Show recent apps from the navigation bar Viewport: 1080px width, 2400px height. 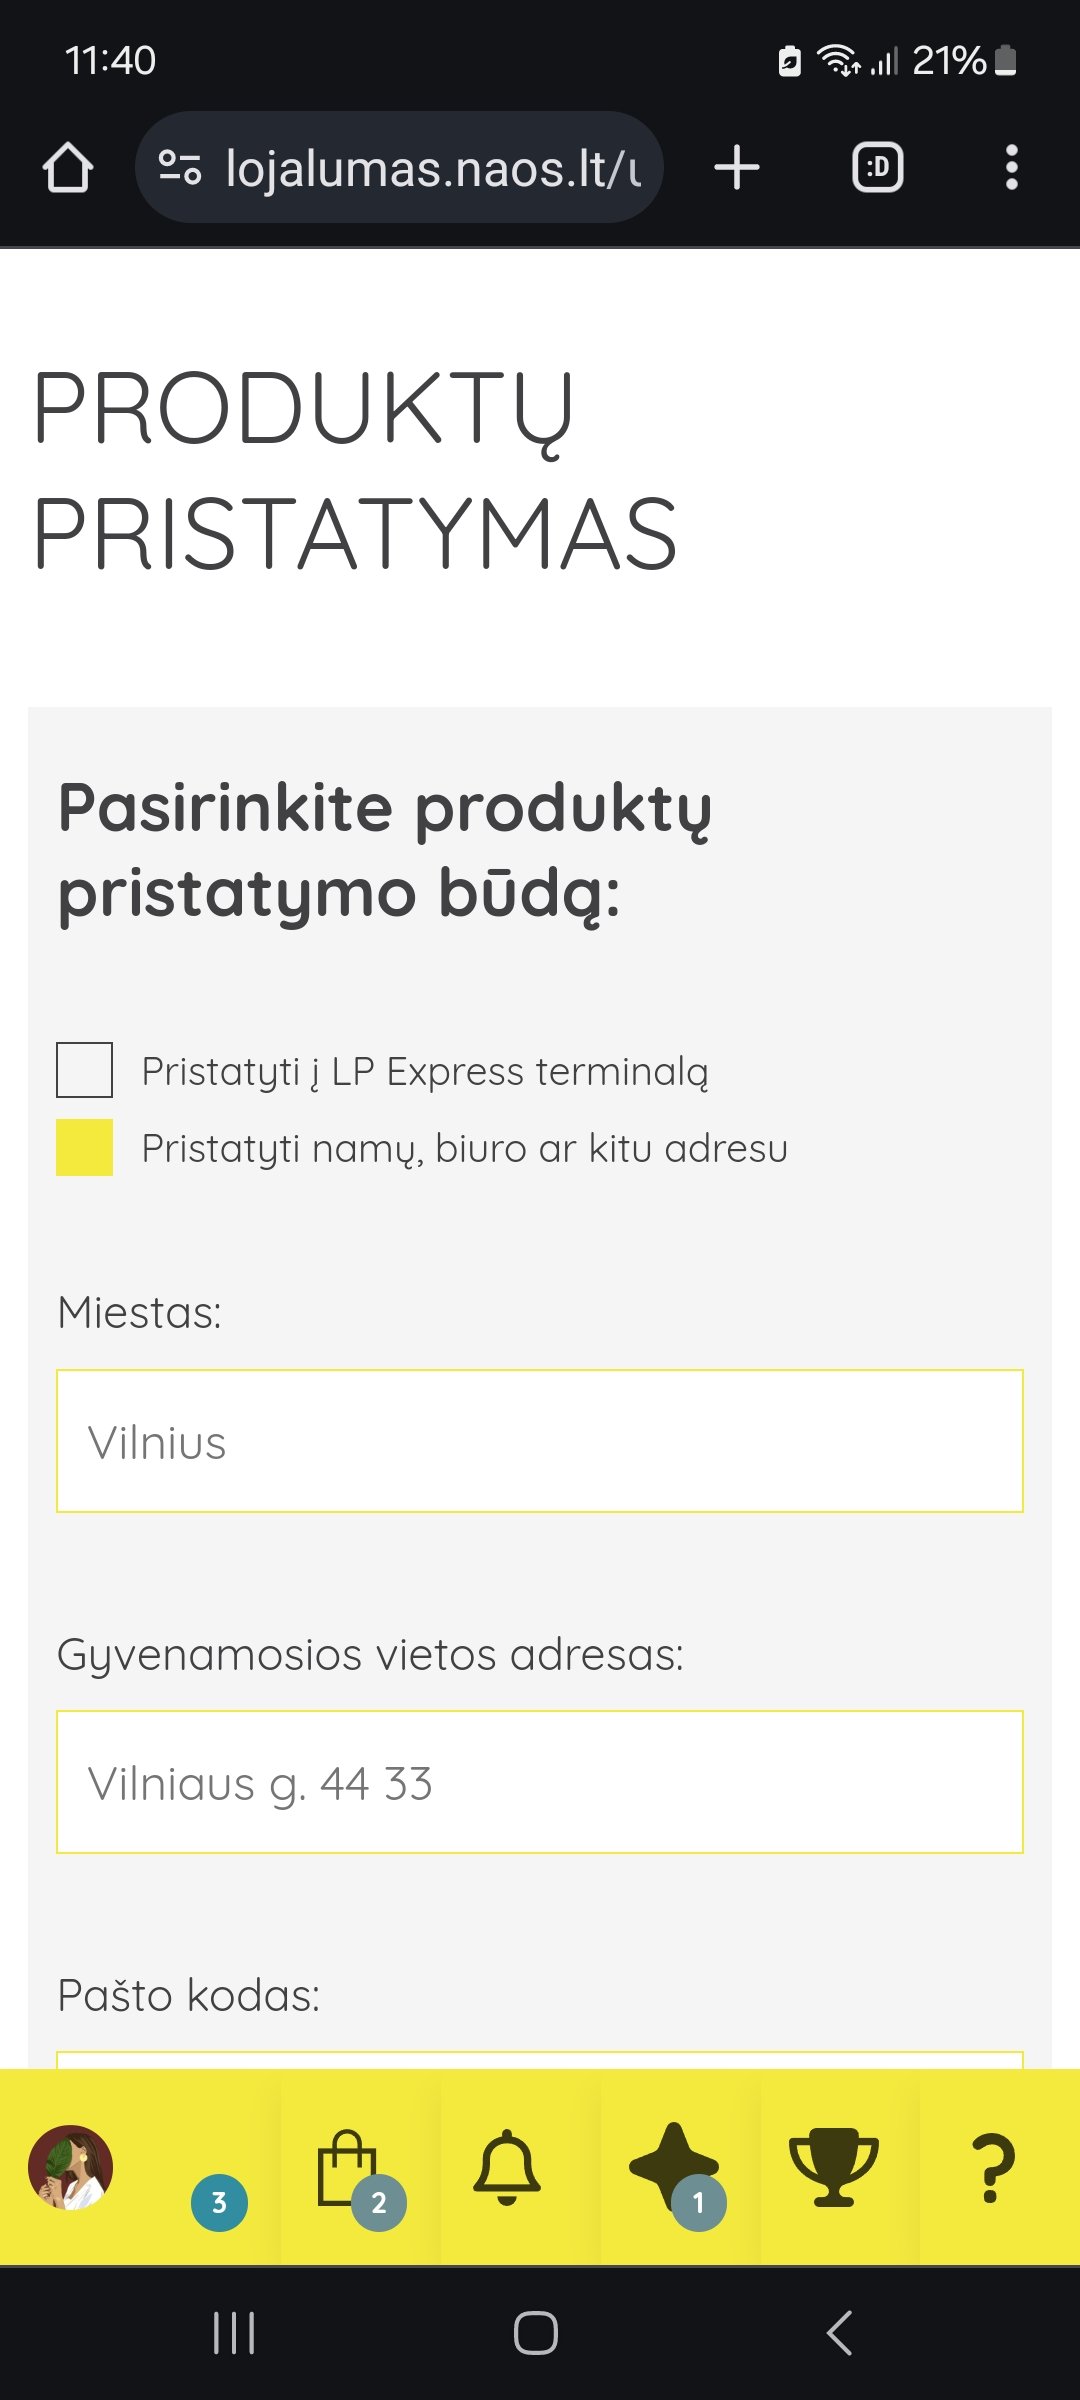click(x=234, y=2333)
